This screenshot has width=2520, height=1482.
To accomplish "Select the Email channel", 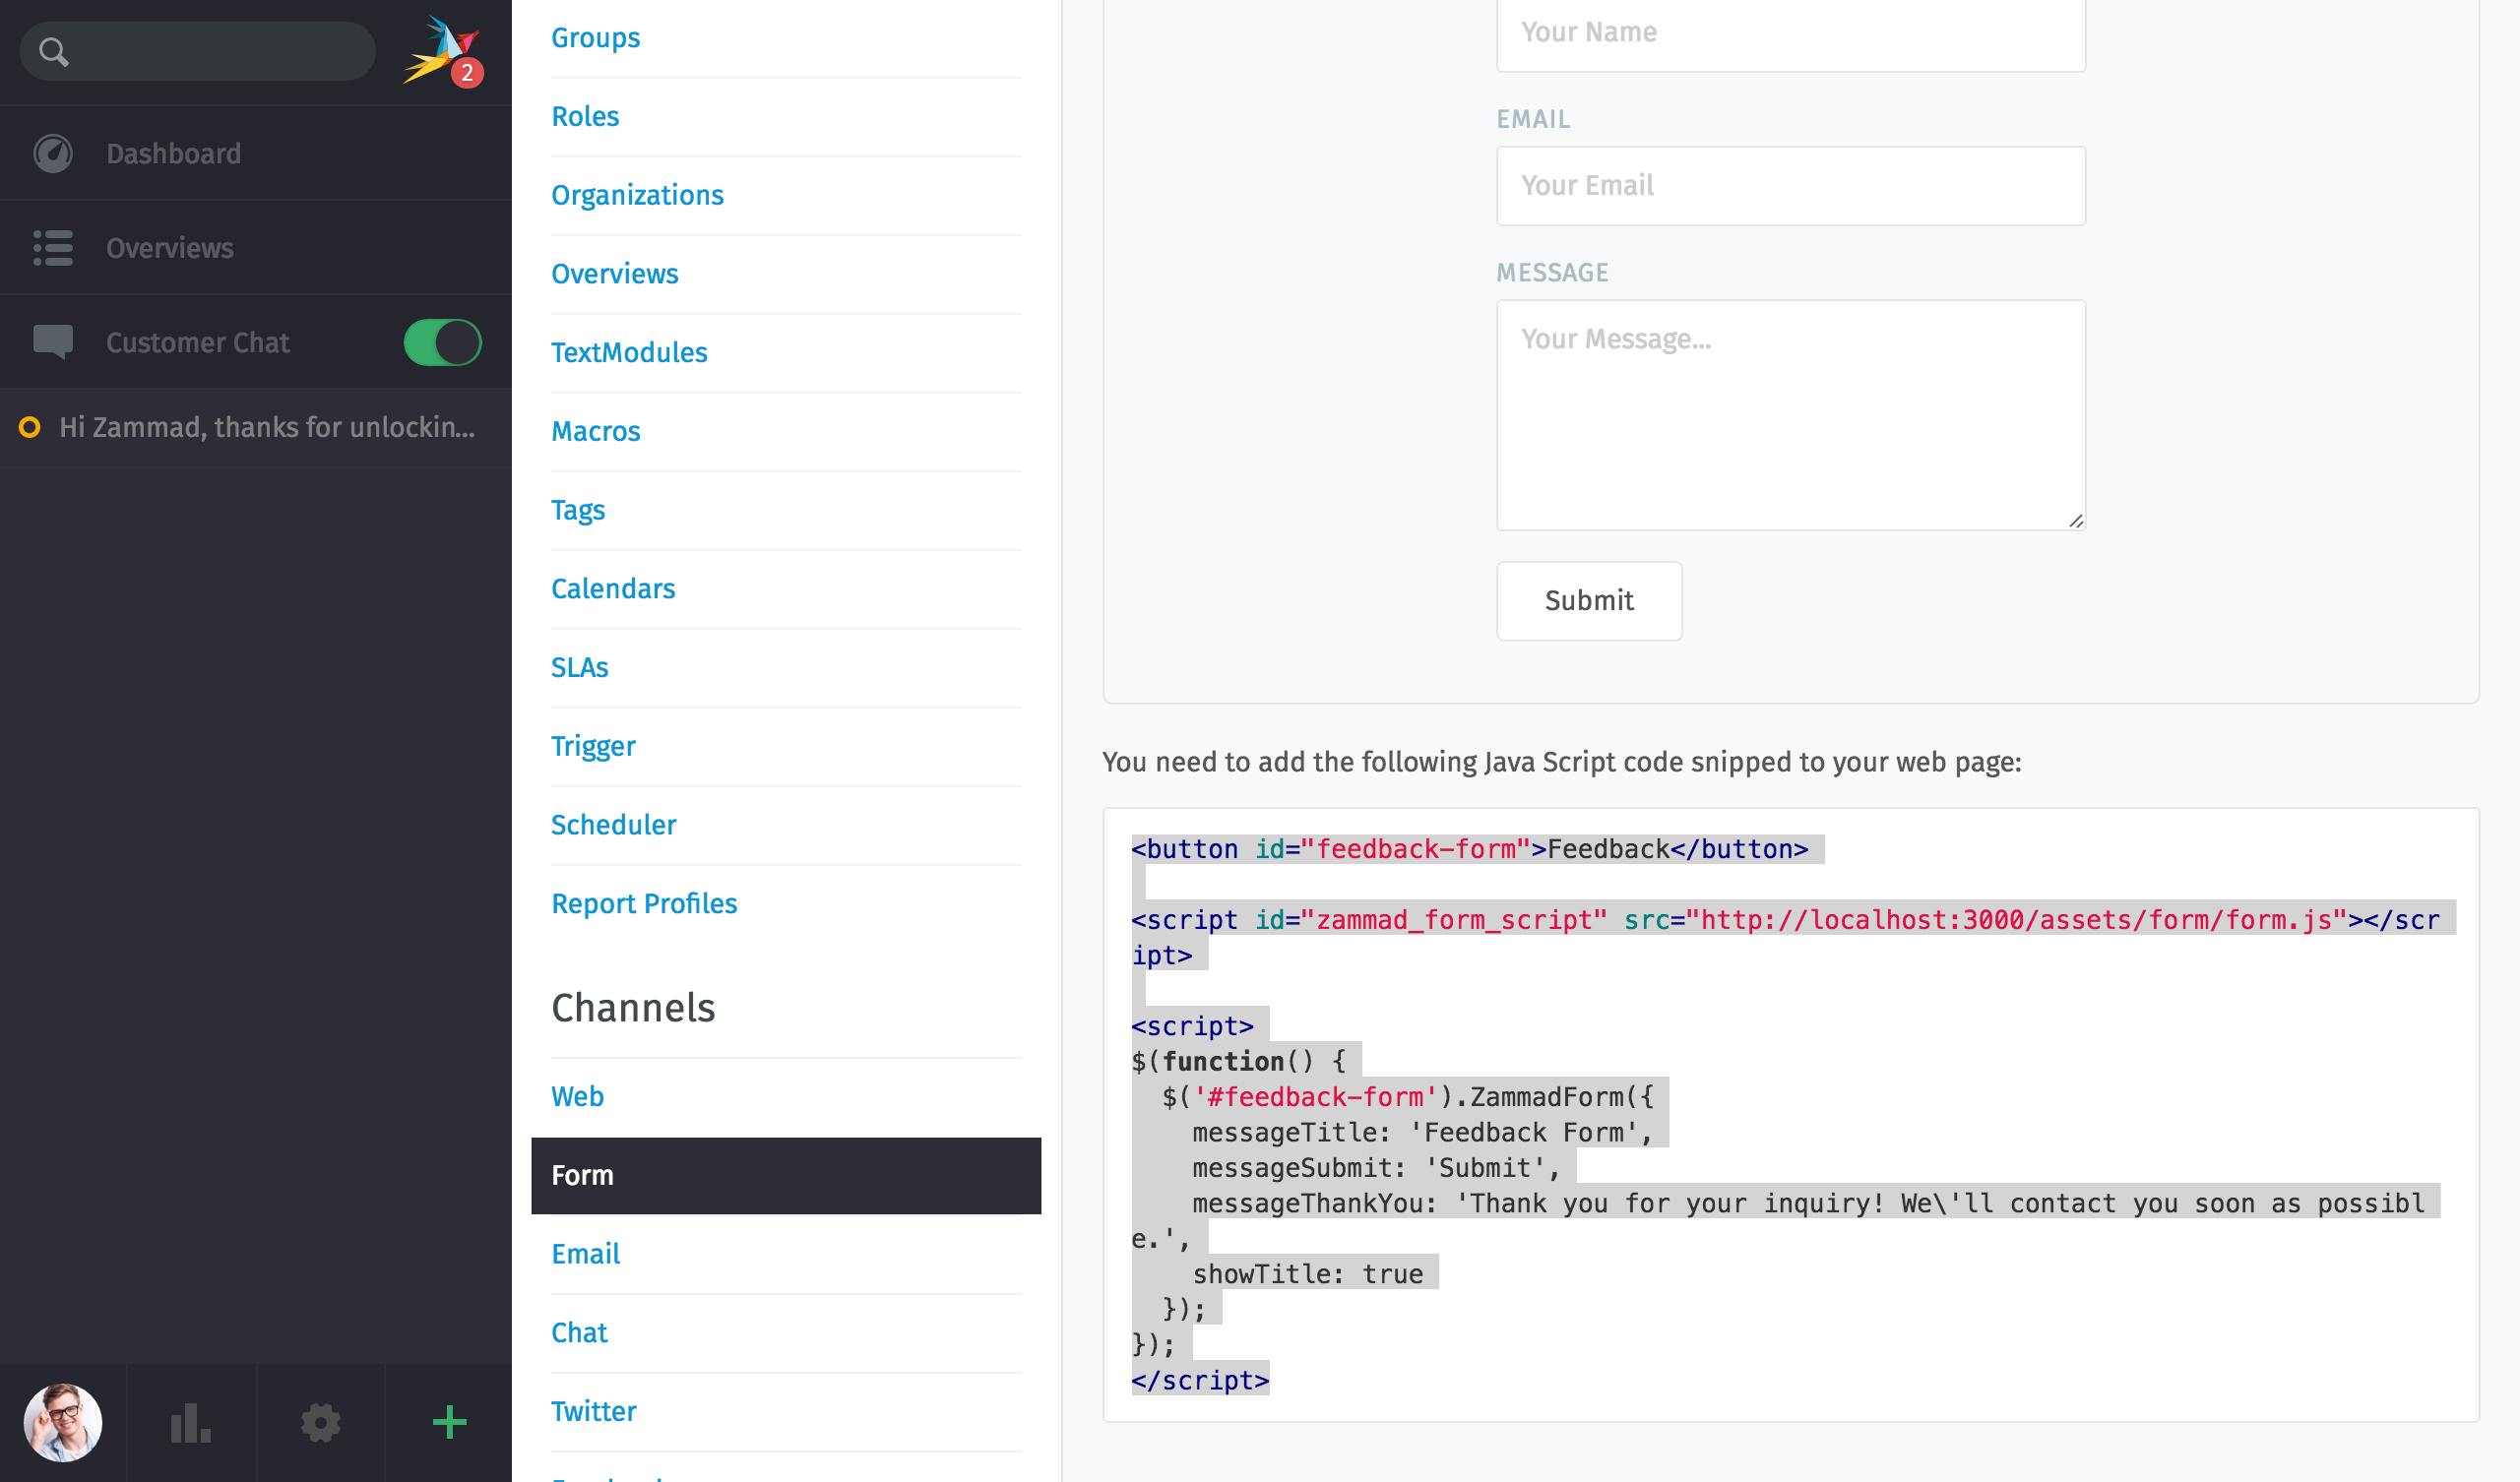I will point(585,1254).
